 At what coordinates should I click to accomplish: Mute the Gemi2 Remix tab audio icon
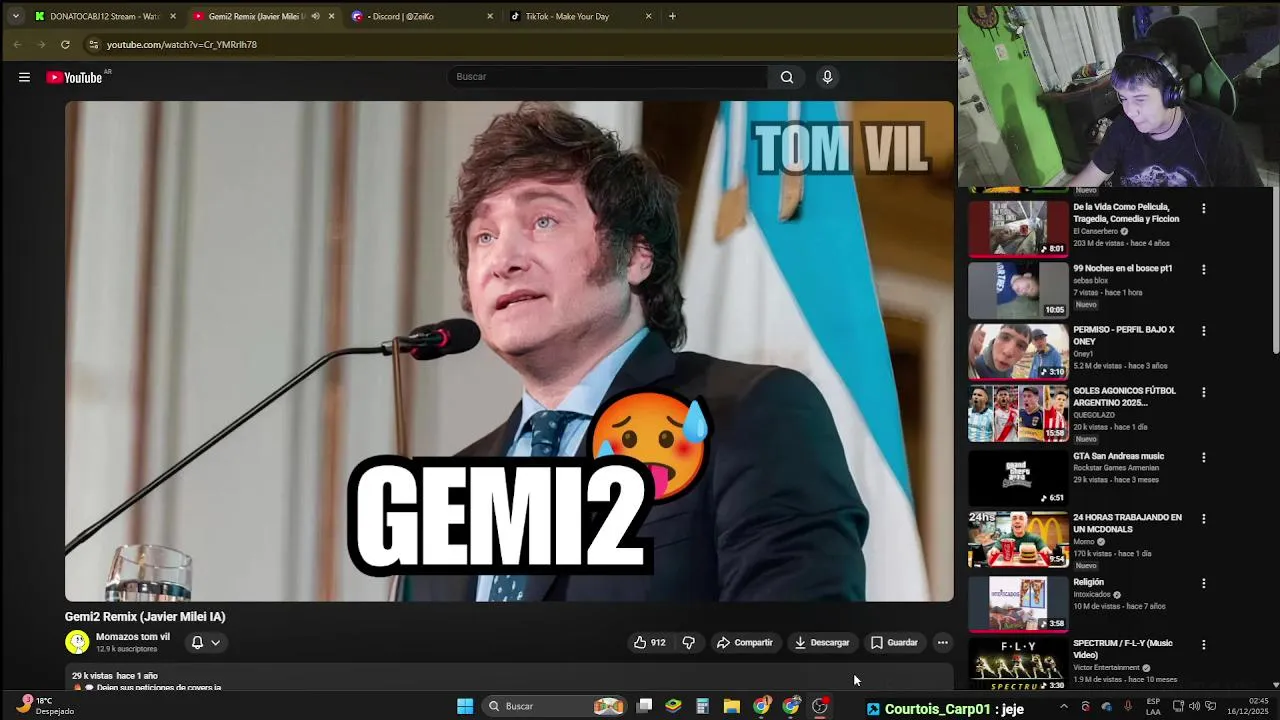point(316,16)
